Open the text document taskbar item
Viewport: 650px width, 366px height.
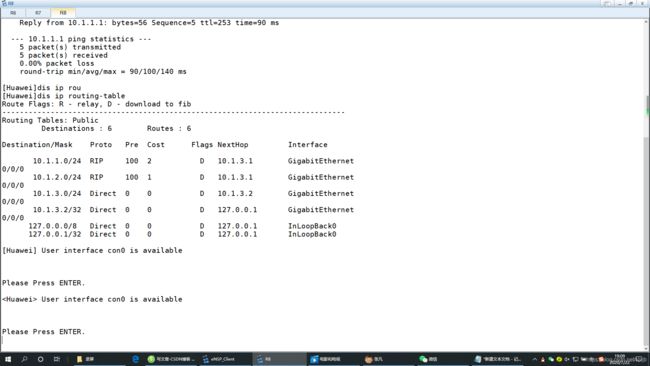pos(498,359)
